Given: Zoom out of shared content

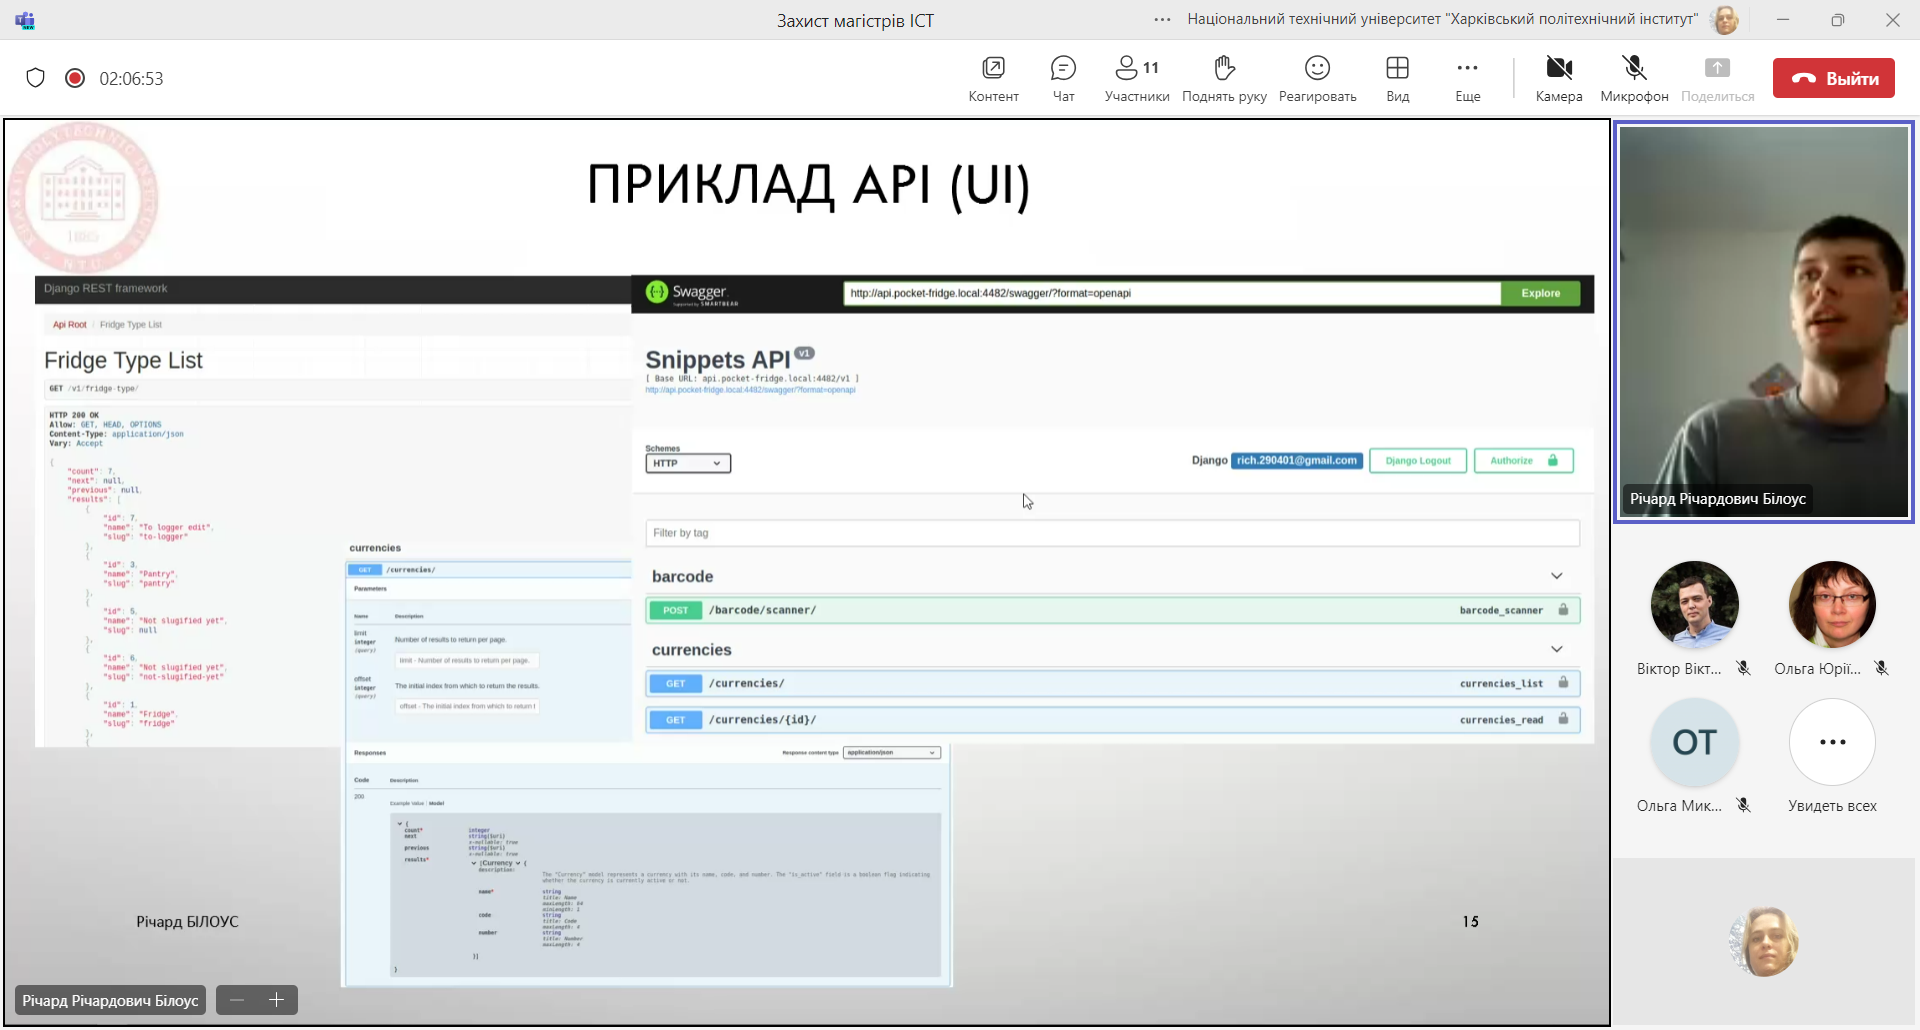Looking at the screenshot, I should tap(237, 1000).
